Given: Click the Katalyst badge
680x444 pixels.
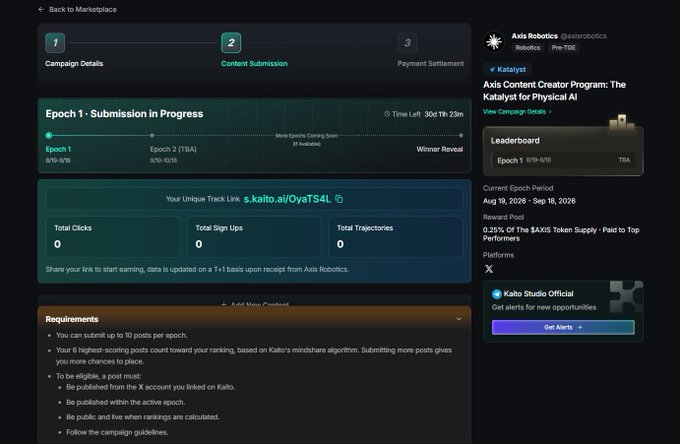Looking at the screenshot, I should click(x=507, y=69).
